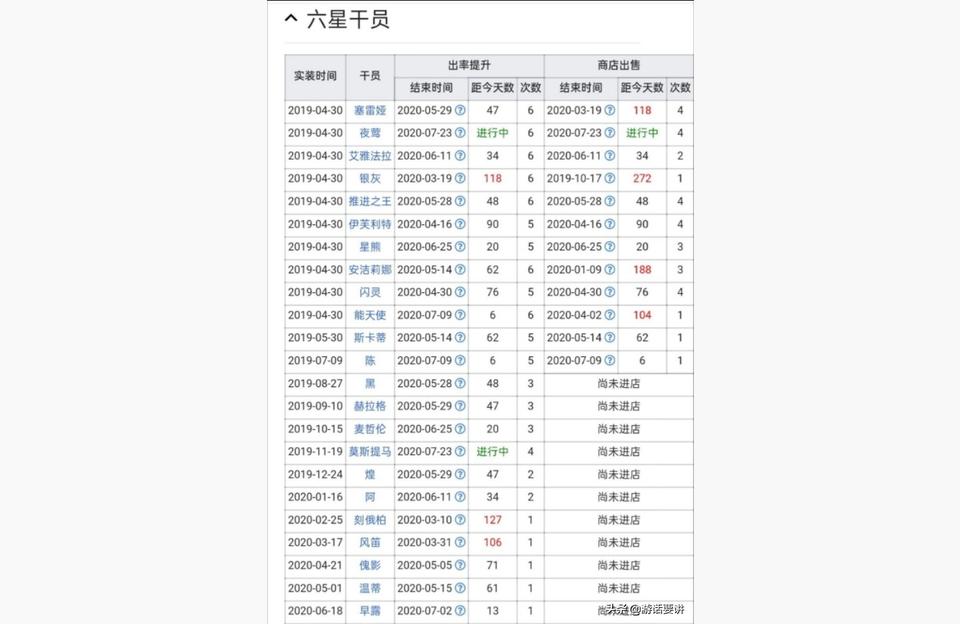Collapse the 六星干员 section chevron
This screenshot has width=960, height=624.
coord(291,18)
